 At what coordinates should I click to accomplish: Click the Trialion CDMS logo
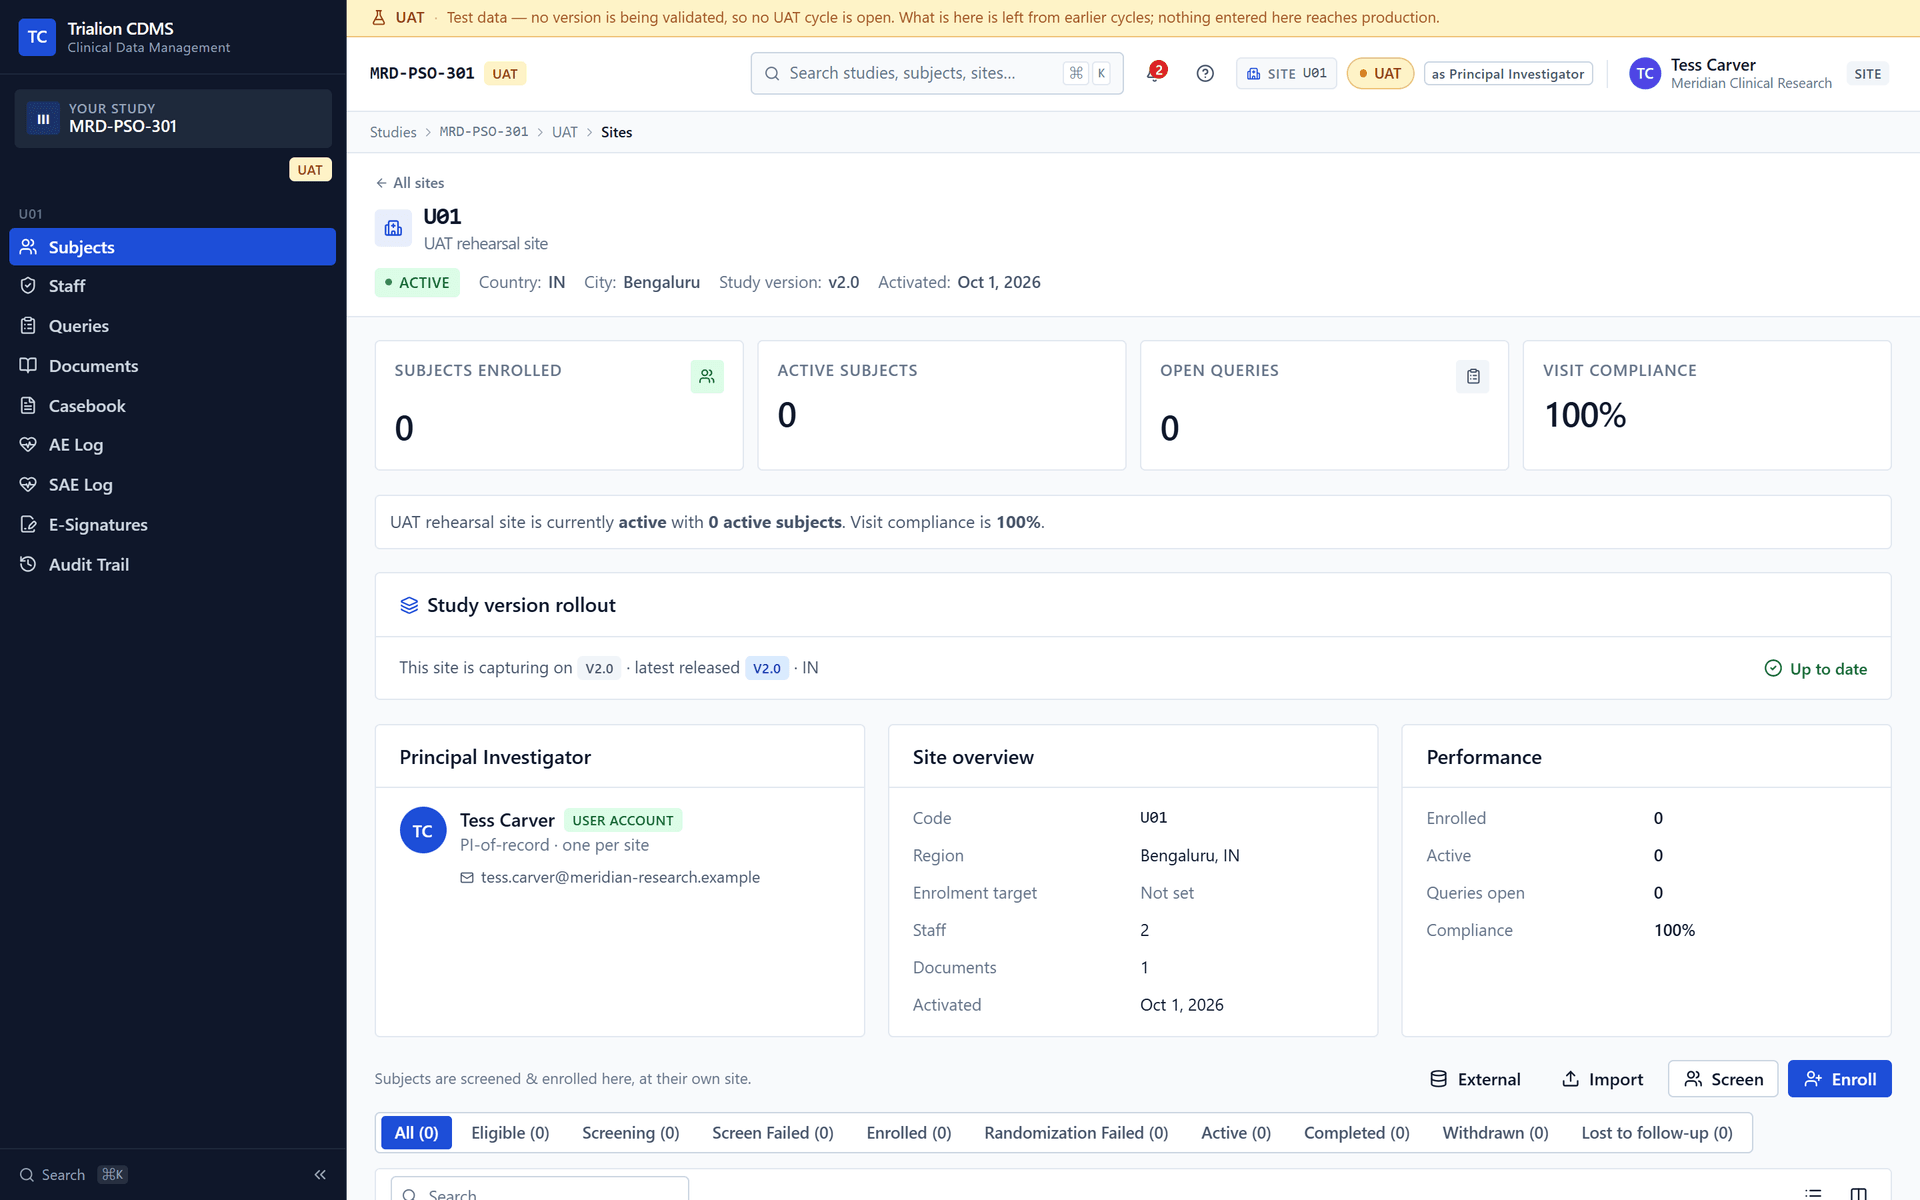[37, 37]
